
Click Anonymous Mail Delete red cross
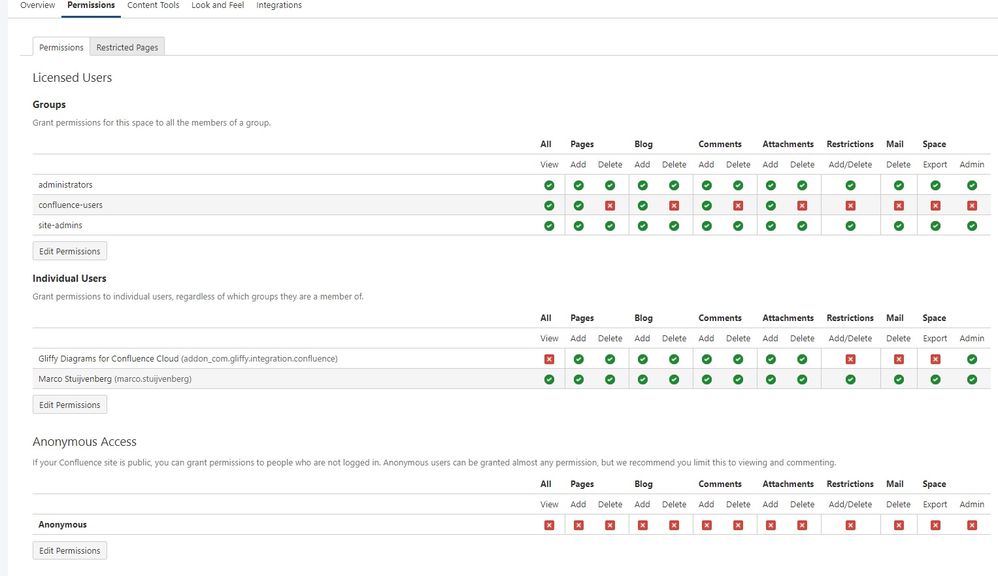click(899, 525)
